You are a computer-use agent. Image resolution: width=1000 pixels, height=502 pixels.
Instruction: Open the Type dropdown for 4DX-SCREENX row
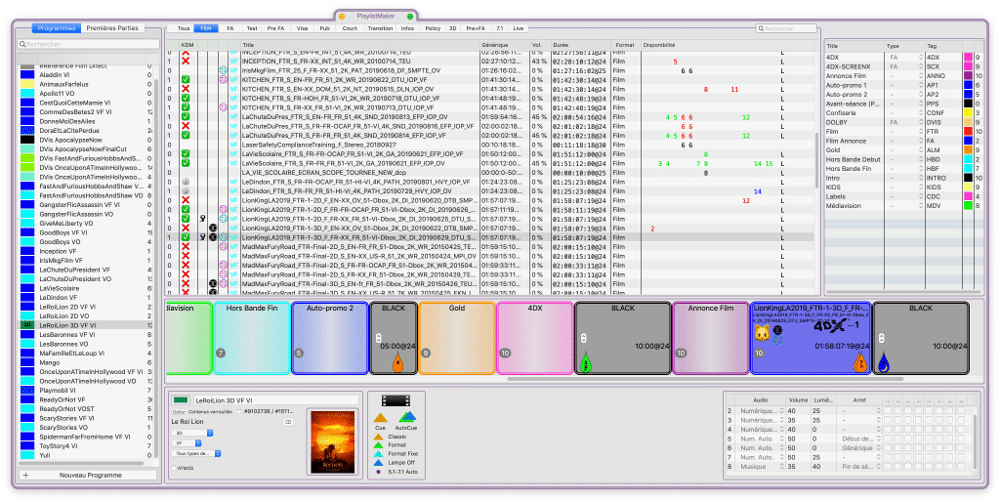click(x=904, y=66)
